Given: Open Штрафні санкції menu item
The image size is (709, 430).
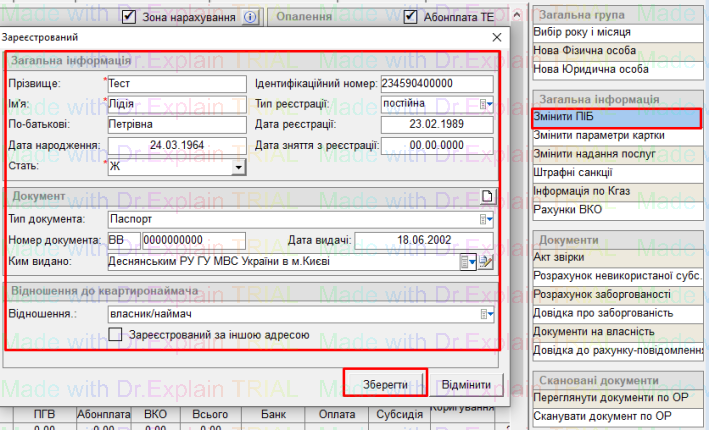Looking at the screenshot, I should coord(615,173).
